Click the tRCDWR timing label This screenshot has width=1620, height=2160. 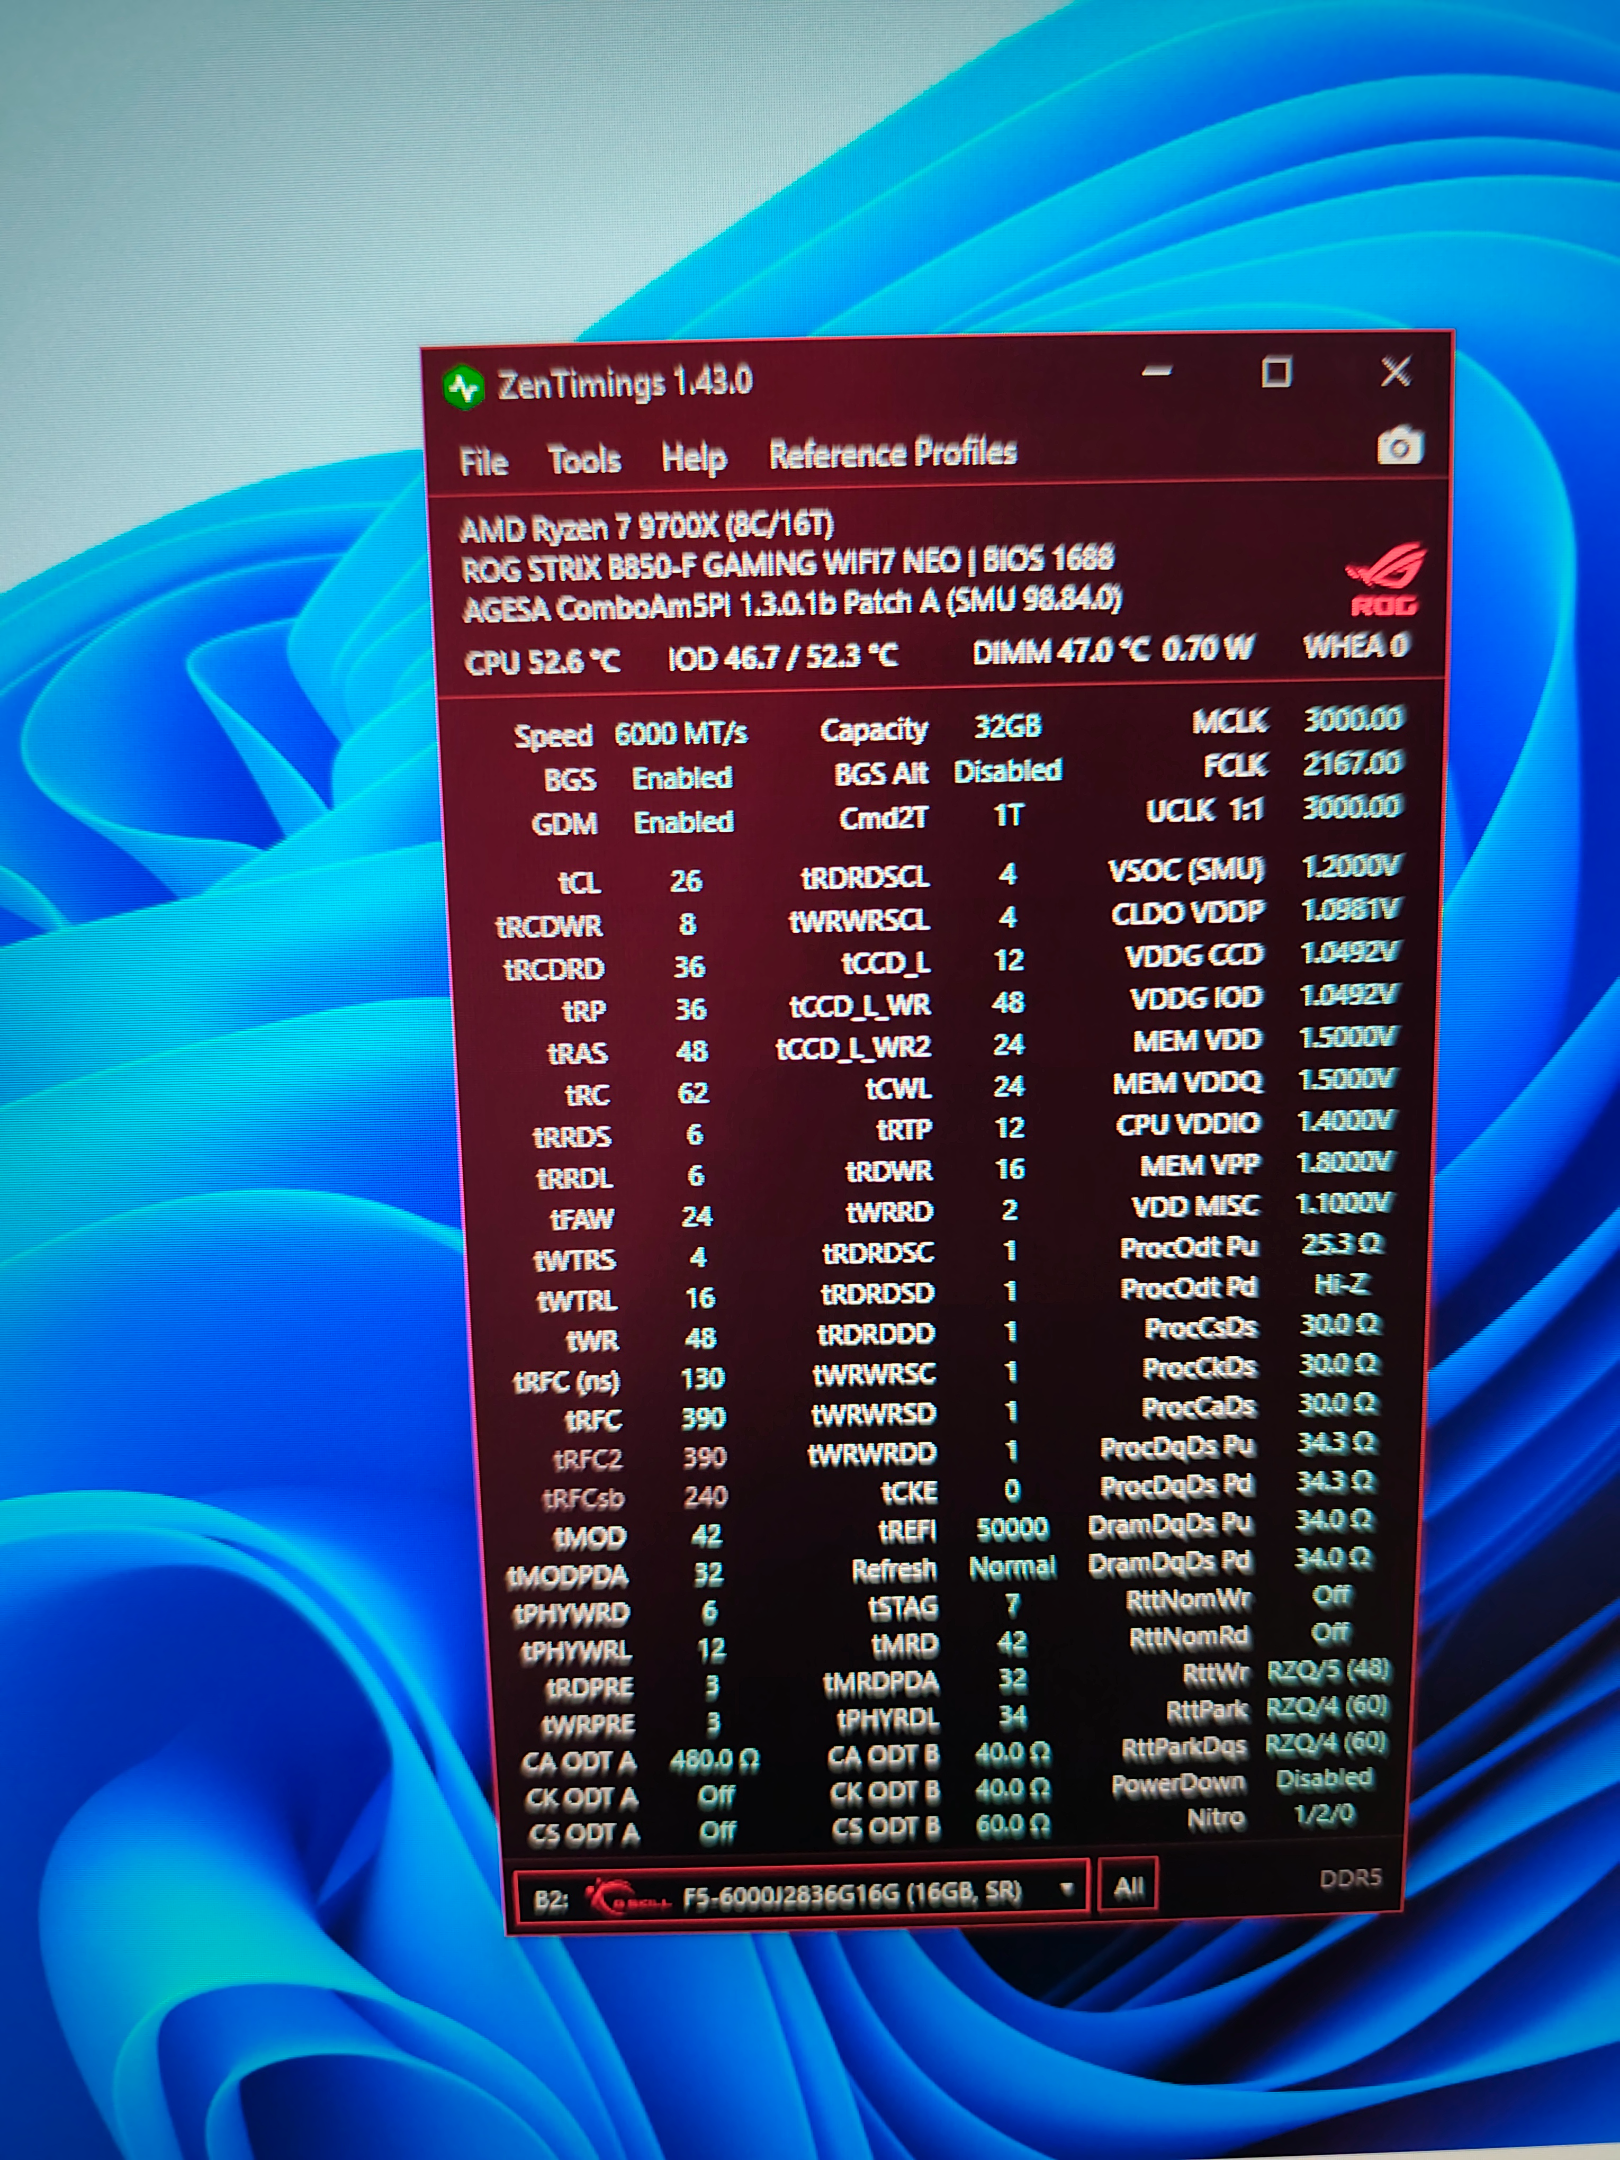[549, 927]
